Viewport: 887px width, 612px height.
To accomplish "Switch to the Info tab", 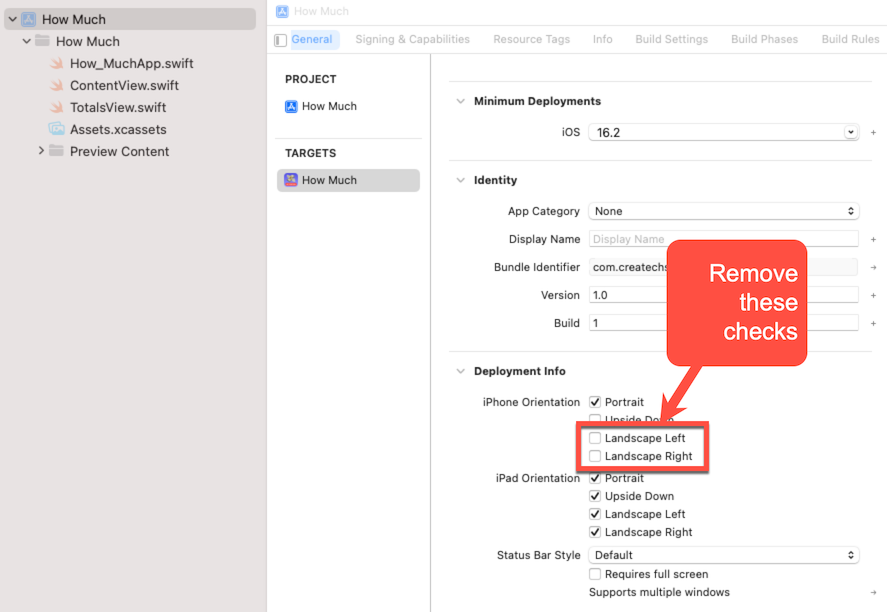I will point(602,40).
